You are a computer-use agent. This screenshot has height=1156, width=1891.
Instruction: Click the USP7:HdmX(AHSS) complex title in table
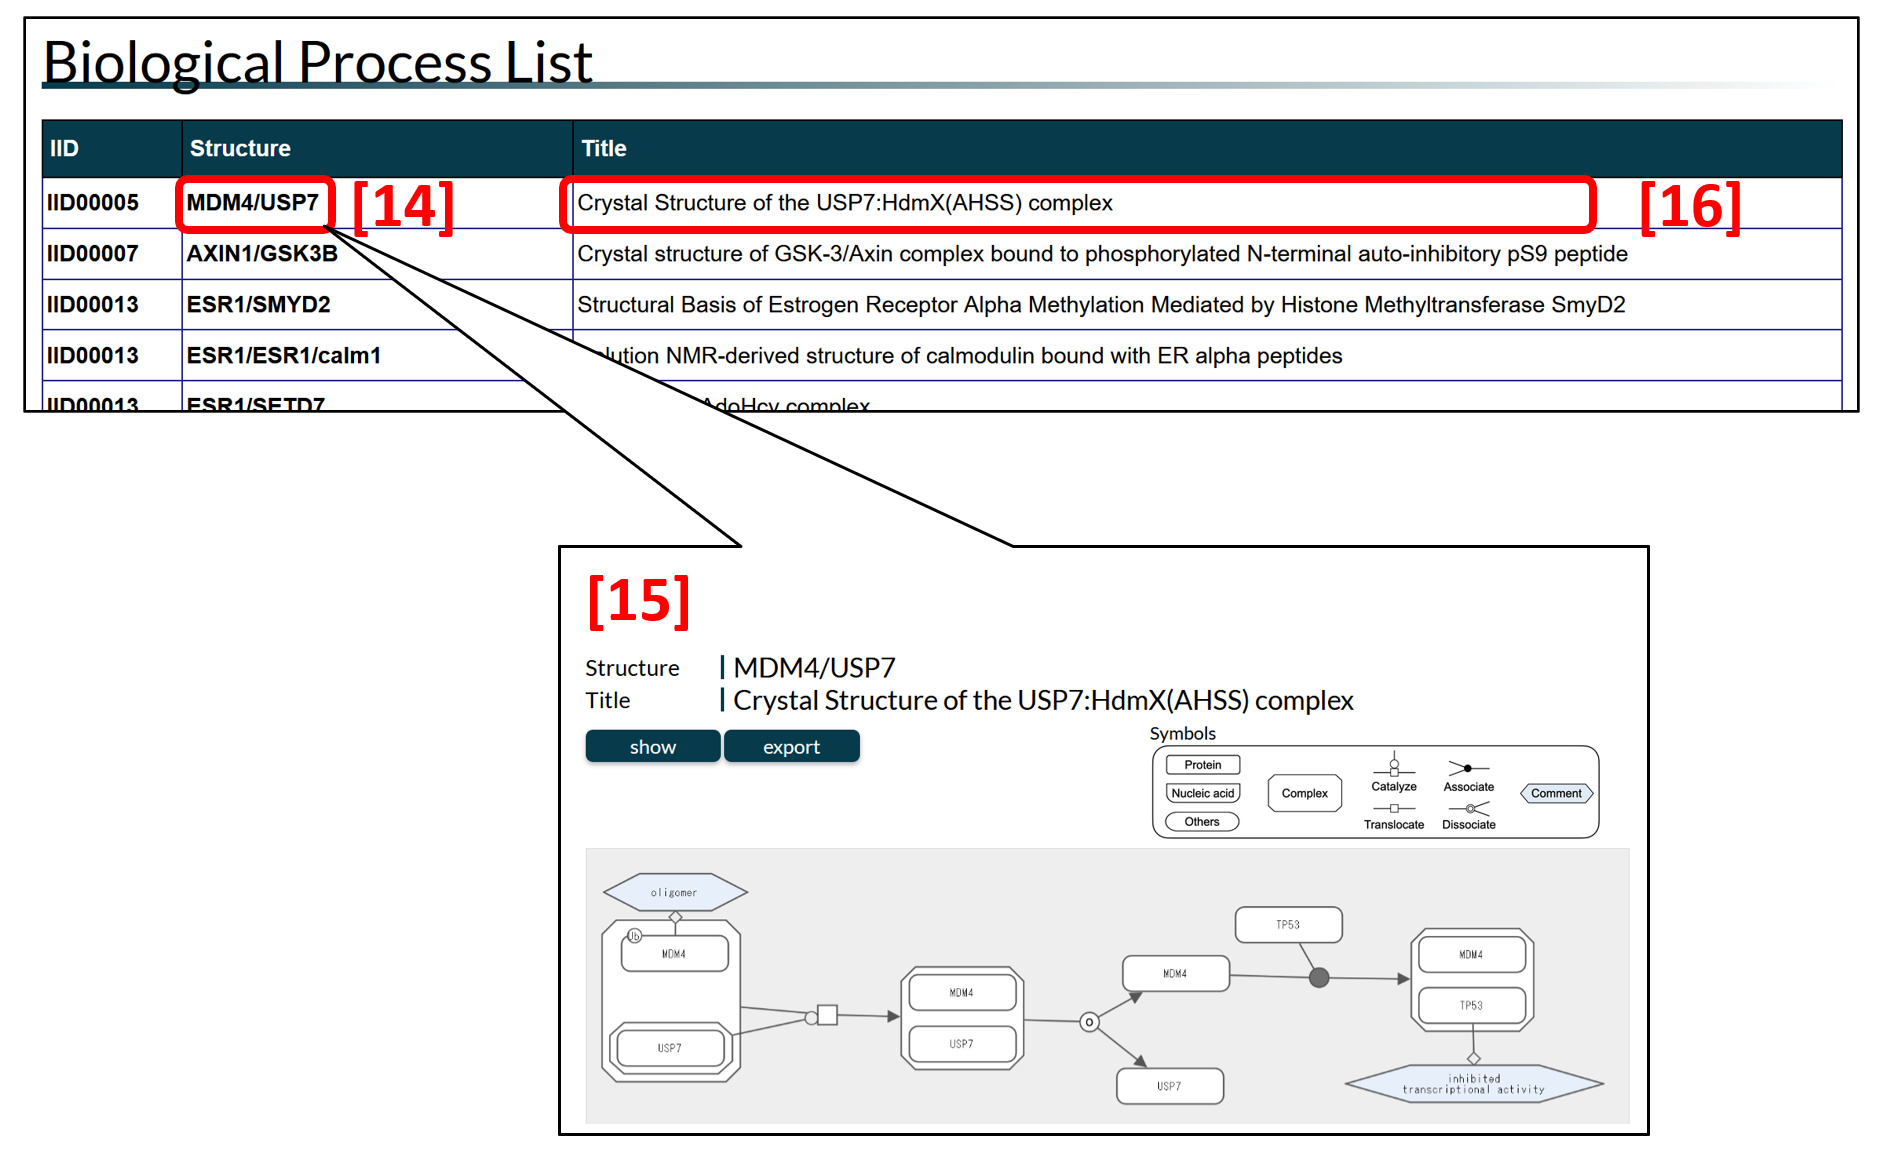click(x=845, y=203)
